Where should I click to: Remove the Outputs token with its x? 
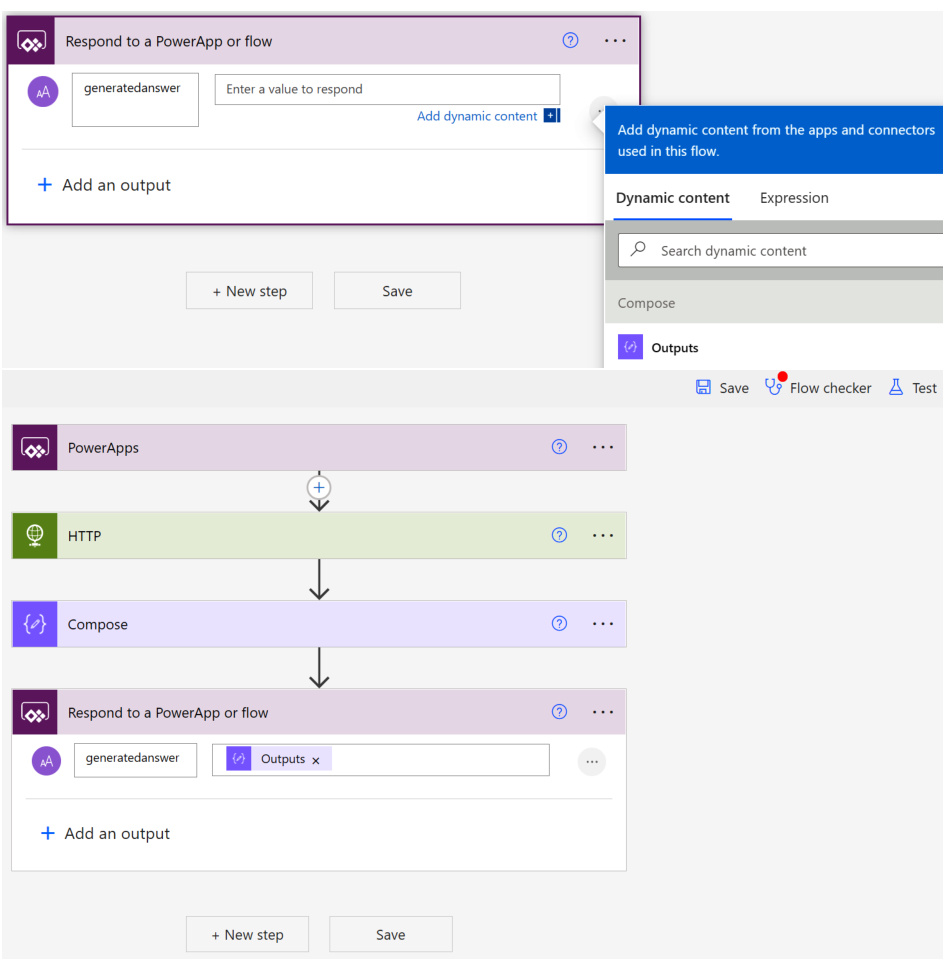click(x=316, y=761)
